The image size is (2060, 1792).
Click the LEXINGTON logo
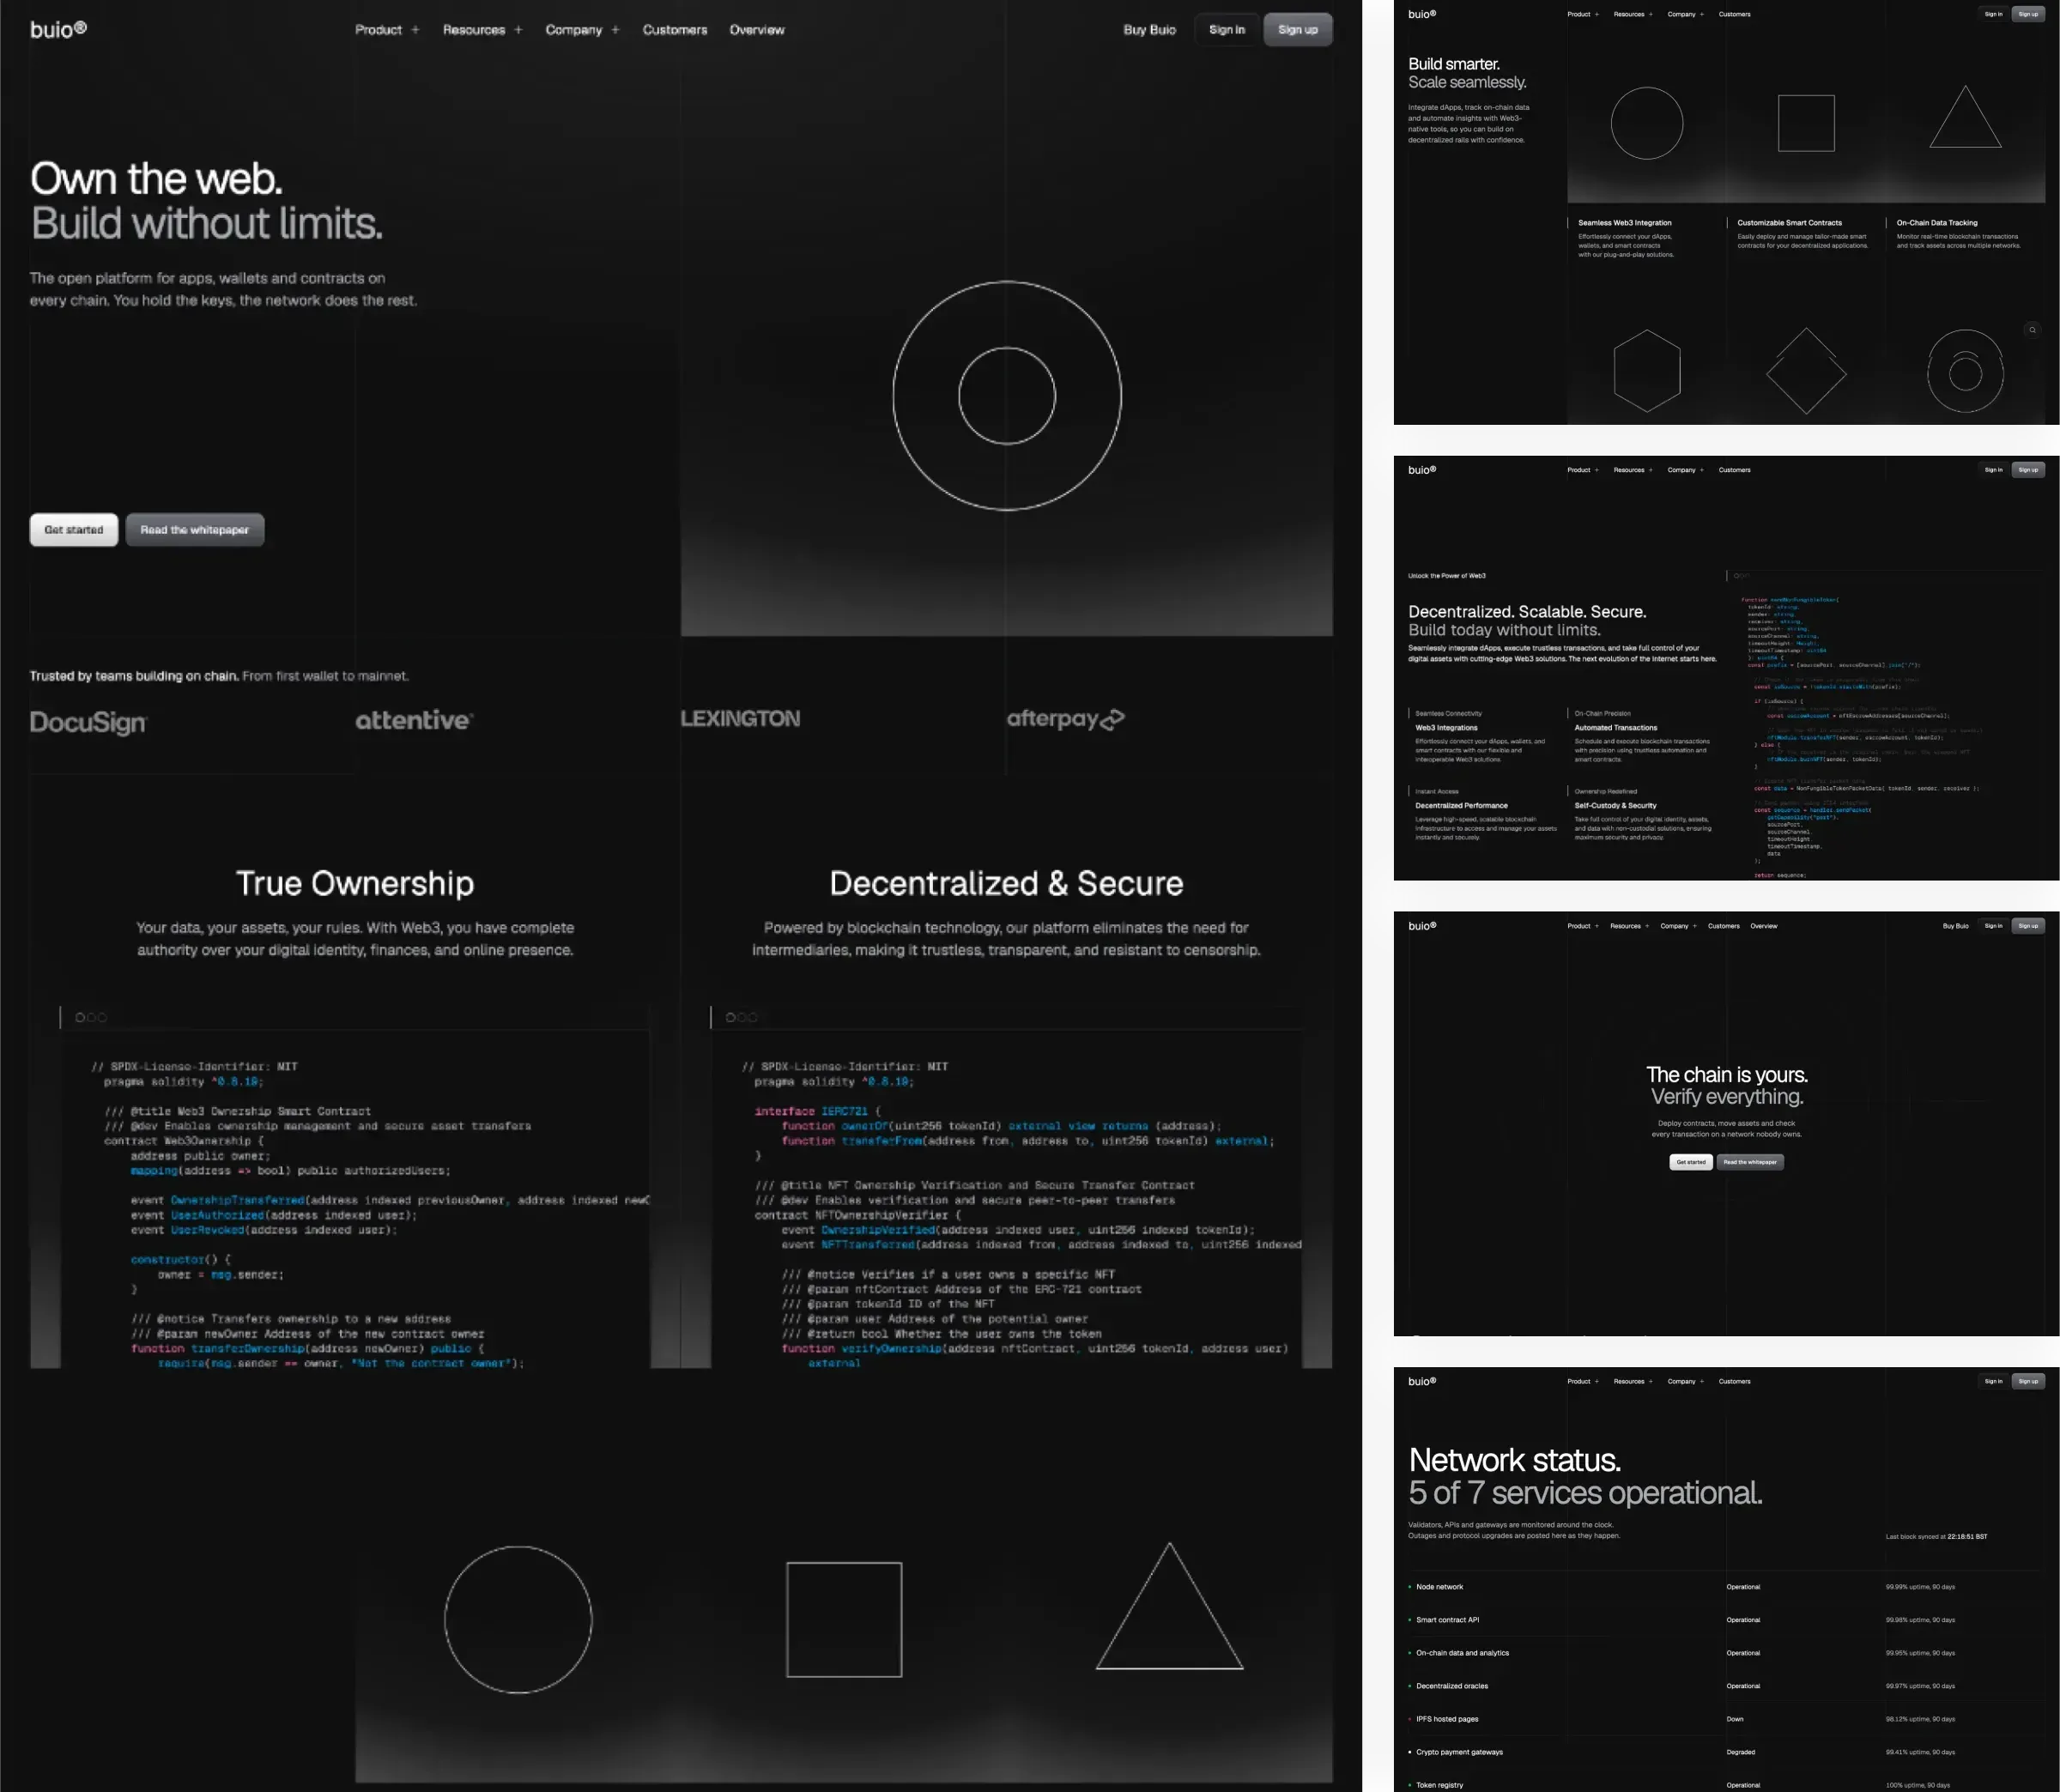740,719
